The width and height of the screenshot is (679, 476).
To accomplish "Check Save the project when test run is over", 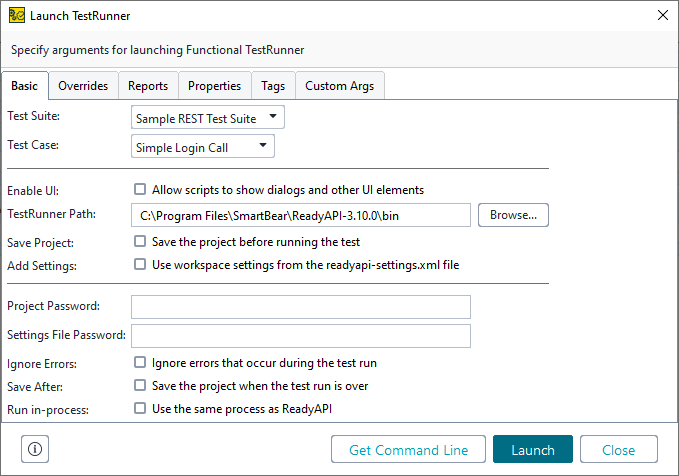I will coord(140,385).
